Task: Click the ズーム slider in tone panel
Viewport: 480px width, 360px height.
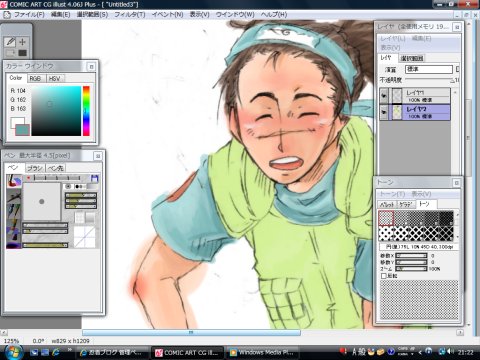Action: pyautogui.click(x=411, y=269)
